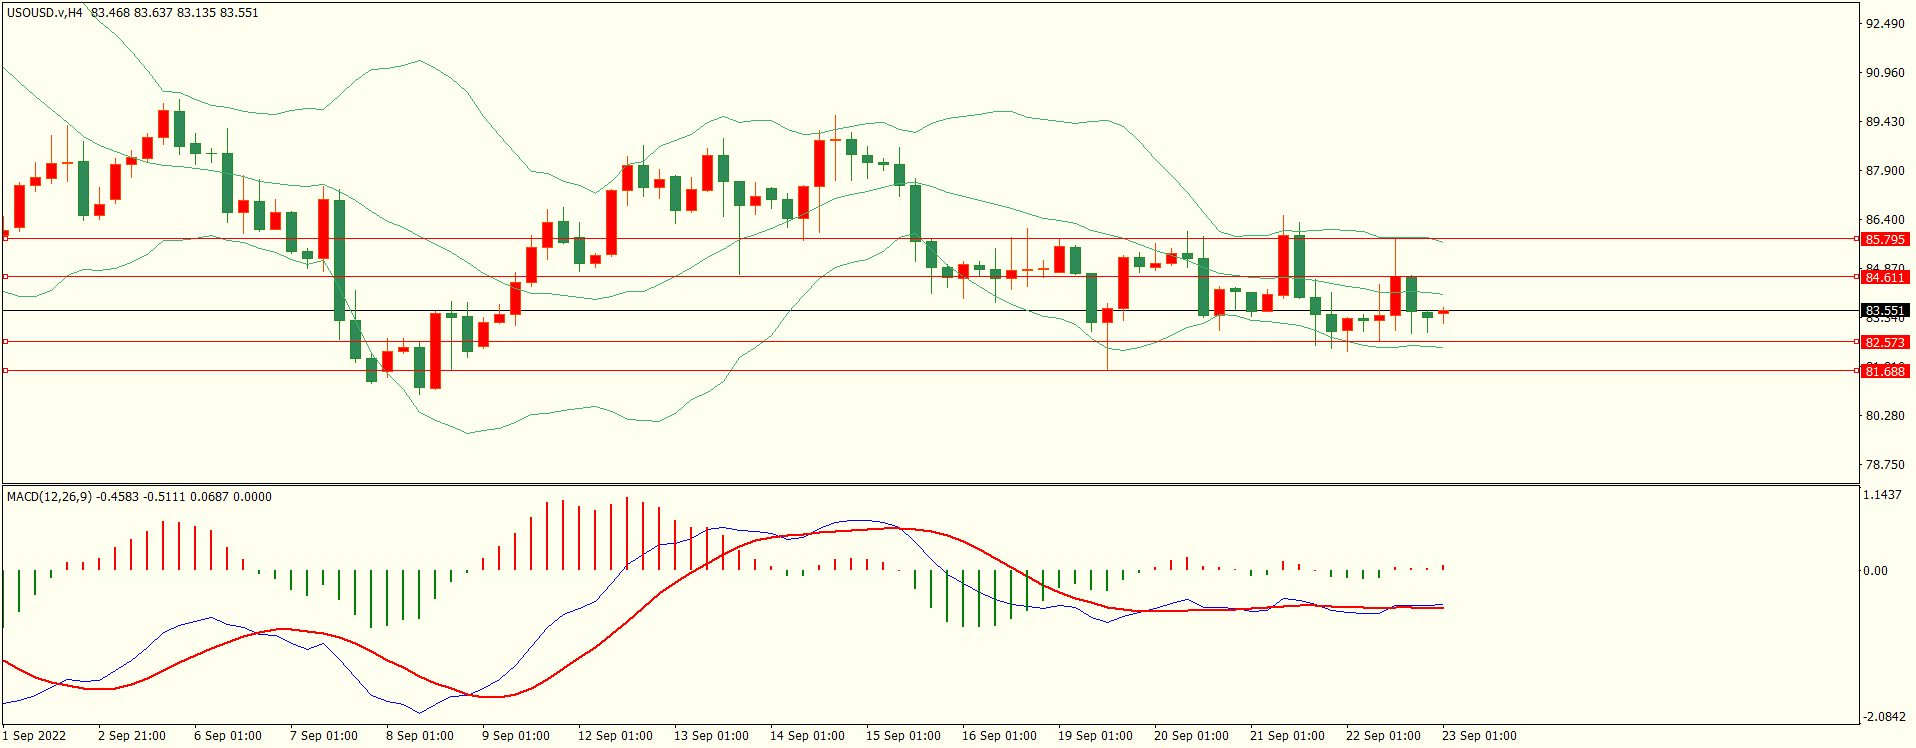Click the 16 Sep 01:00 time label

pyautogui.click(x=999, y=736)
